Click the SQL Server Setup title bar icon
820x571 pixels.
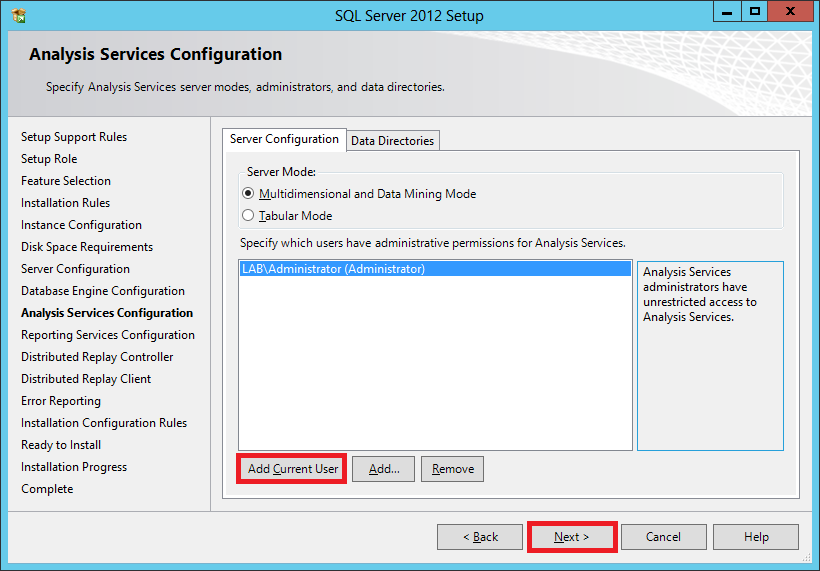click(x=19, y=15)
